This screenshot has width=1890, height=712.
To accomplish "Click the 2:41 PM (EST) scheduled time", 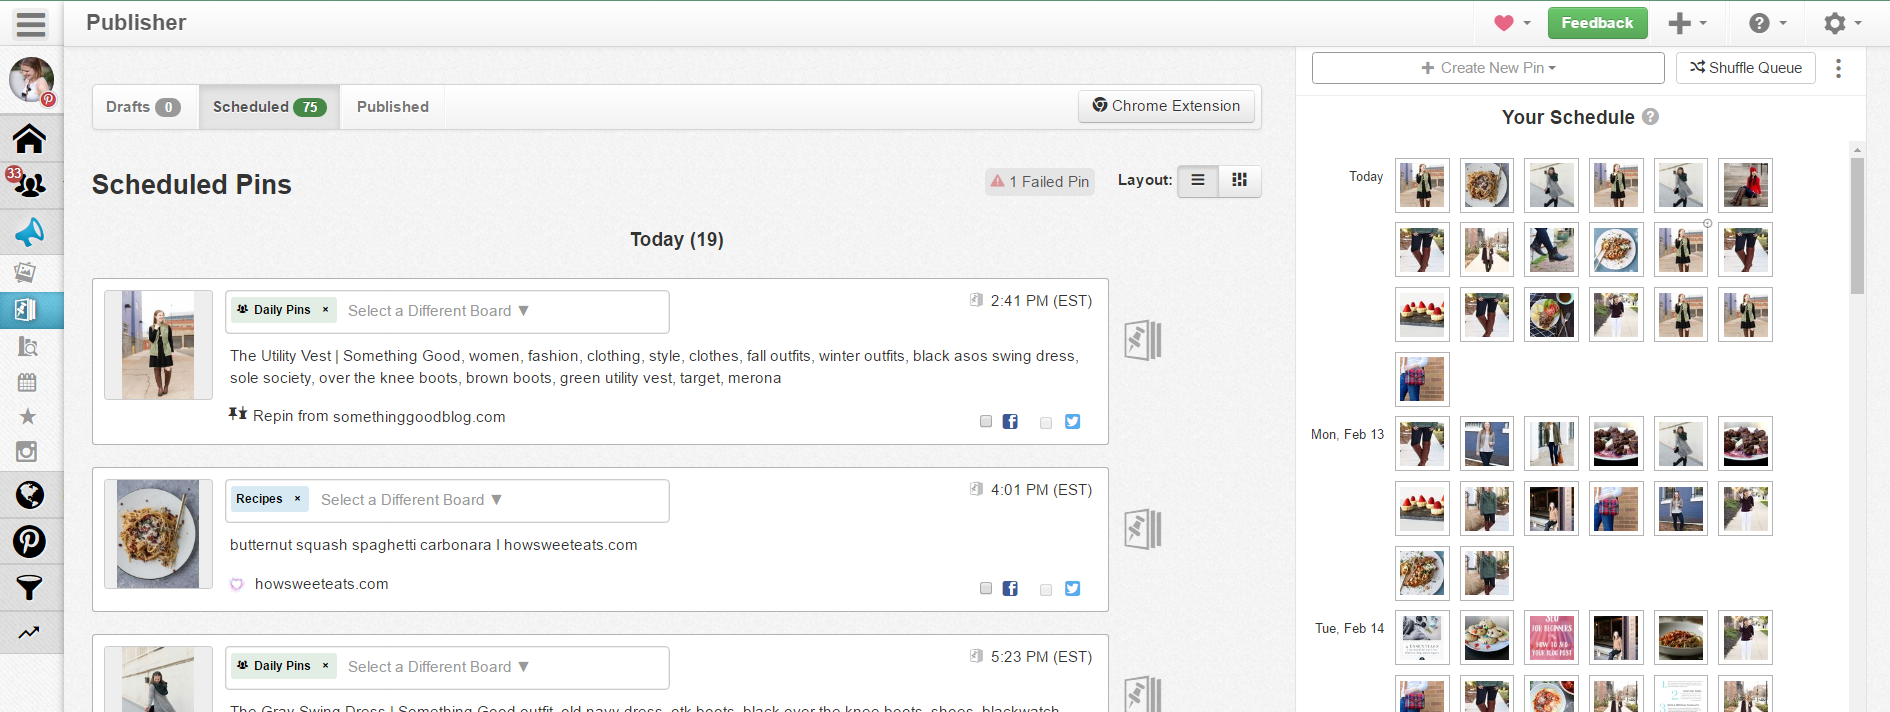I will (x=1041, y=301).
